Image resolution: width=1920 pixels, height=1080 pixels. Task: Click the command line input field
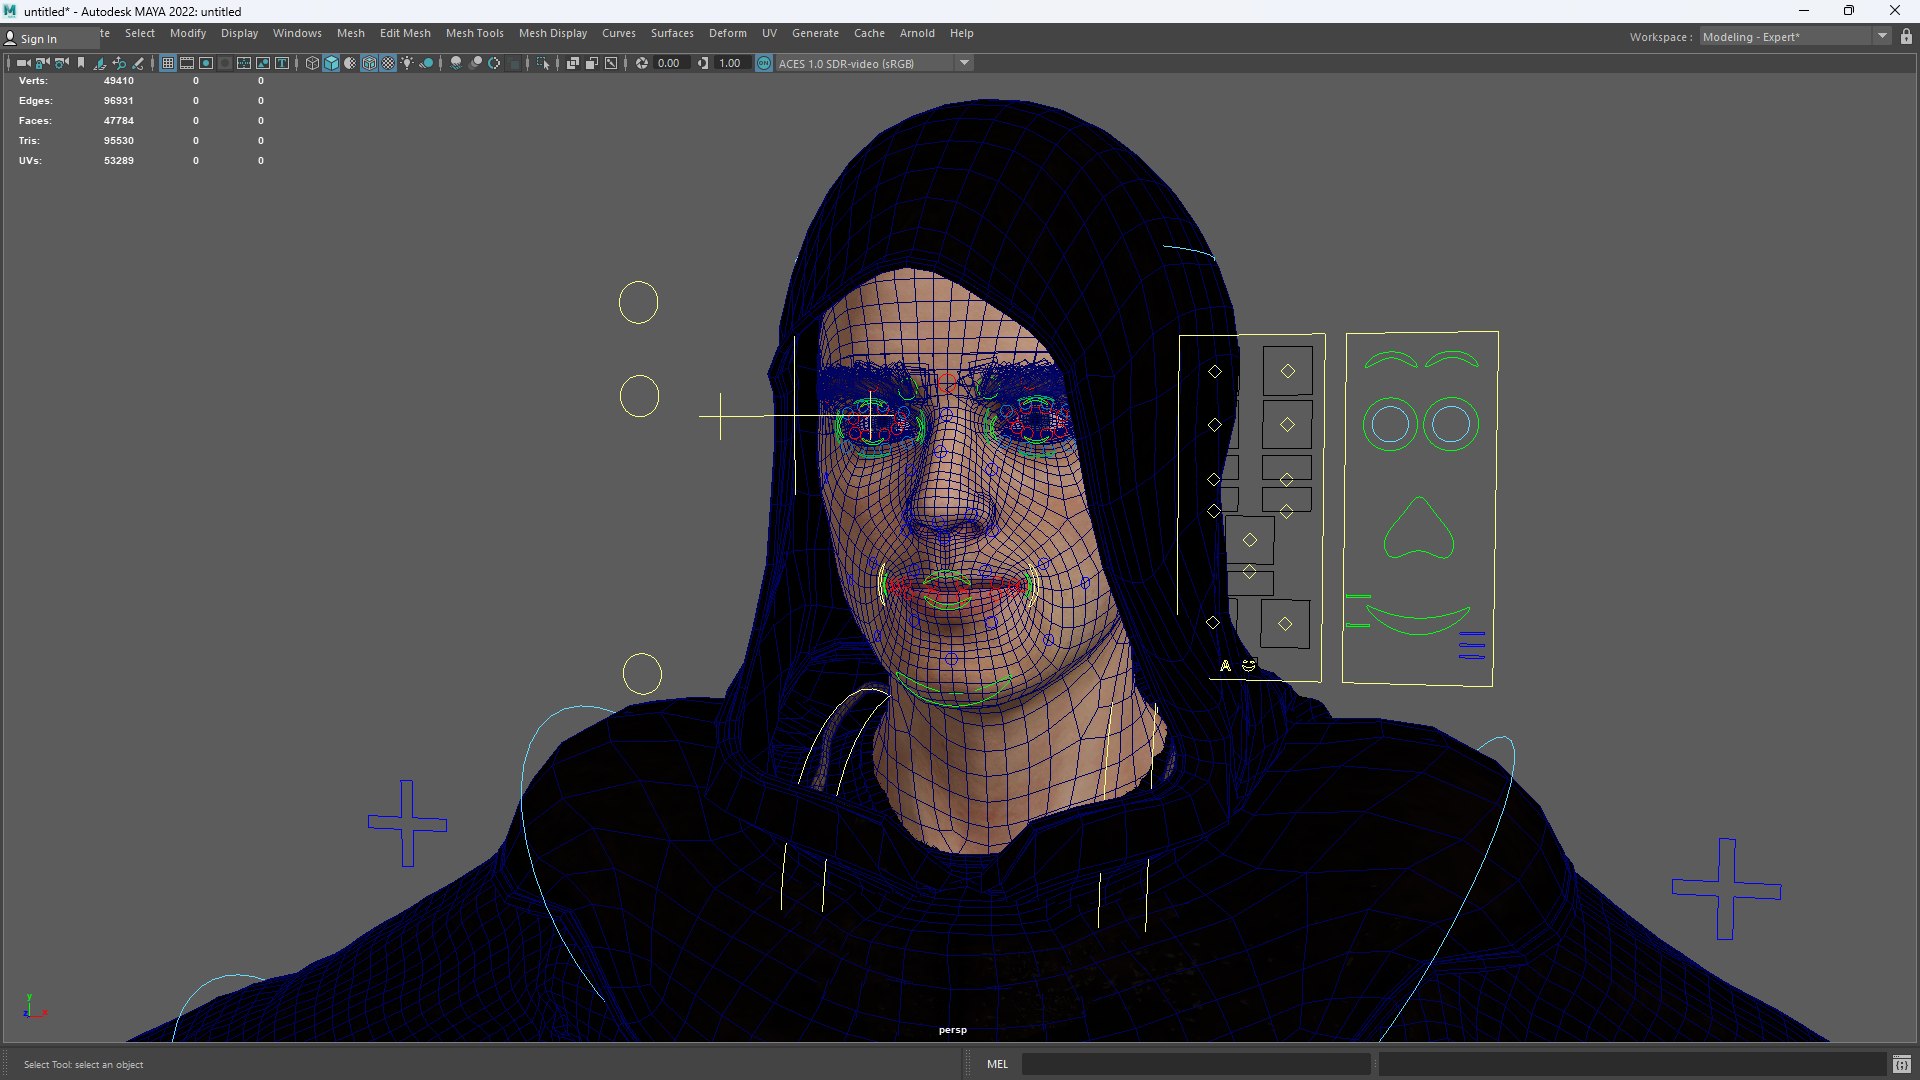[1195, 1064]
